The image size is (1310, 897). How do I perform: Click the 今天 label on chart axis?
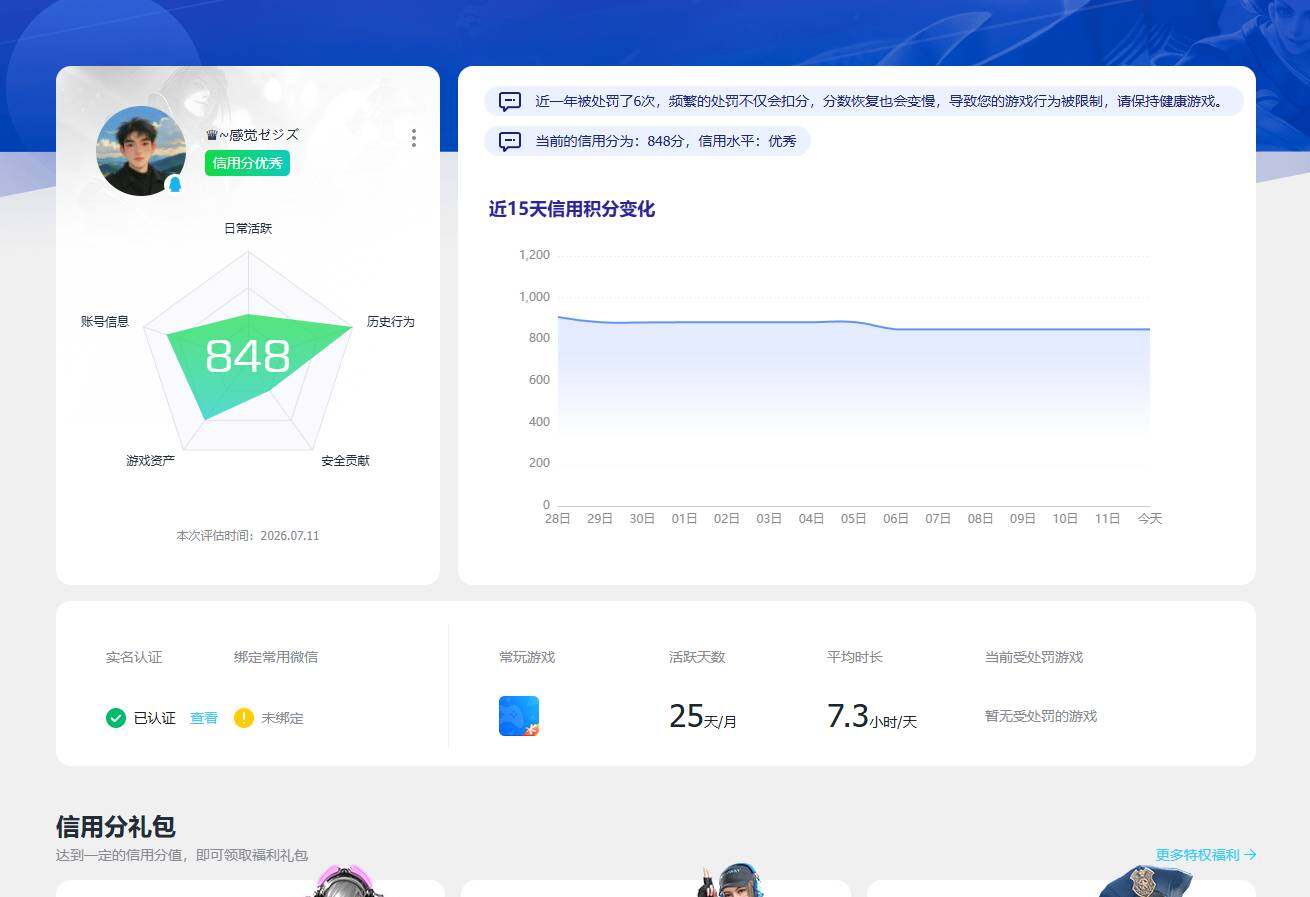coord(1149,519)
